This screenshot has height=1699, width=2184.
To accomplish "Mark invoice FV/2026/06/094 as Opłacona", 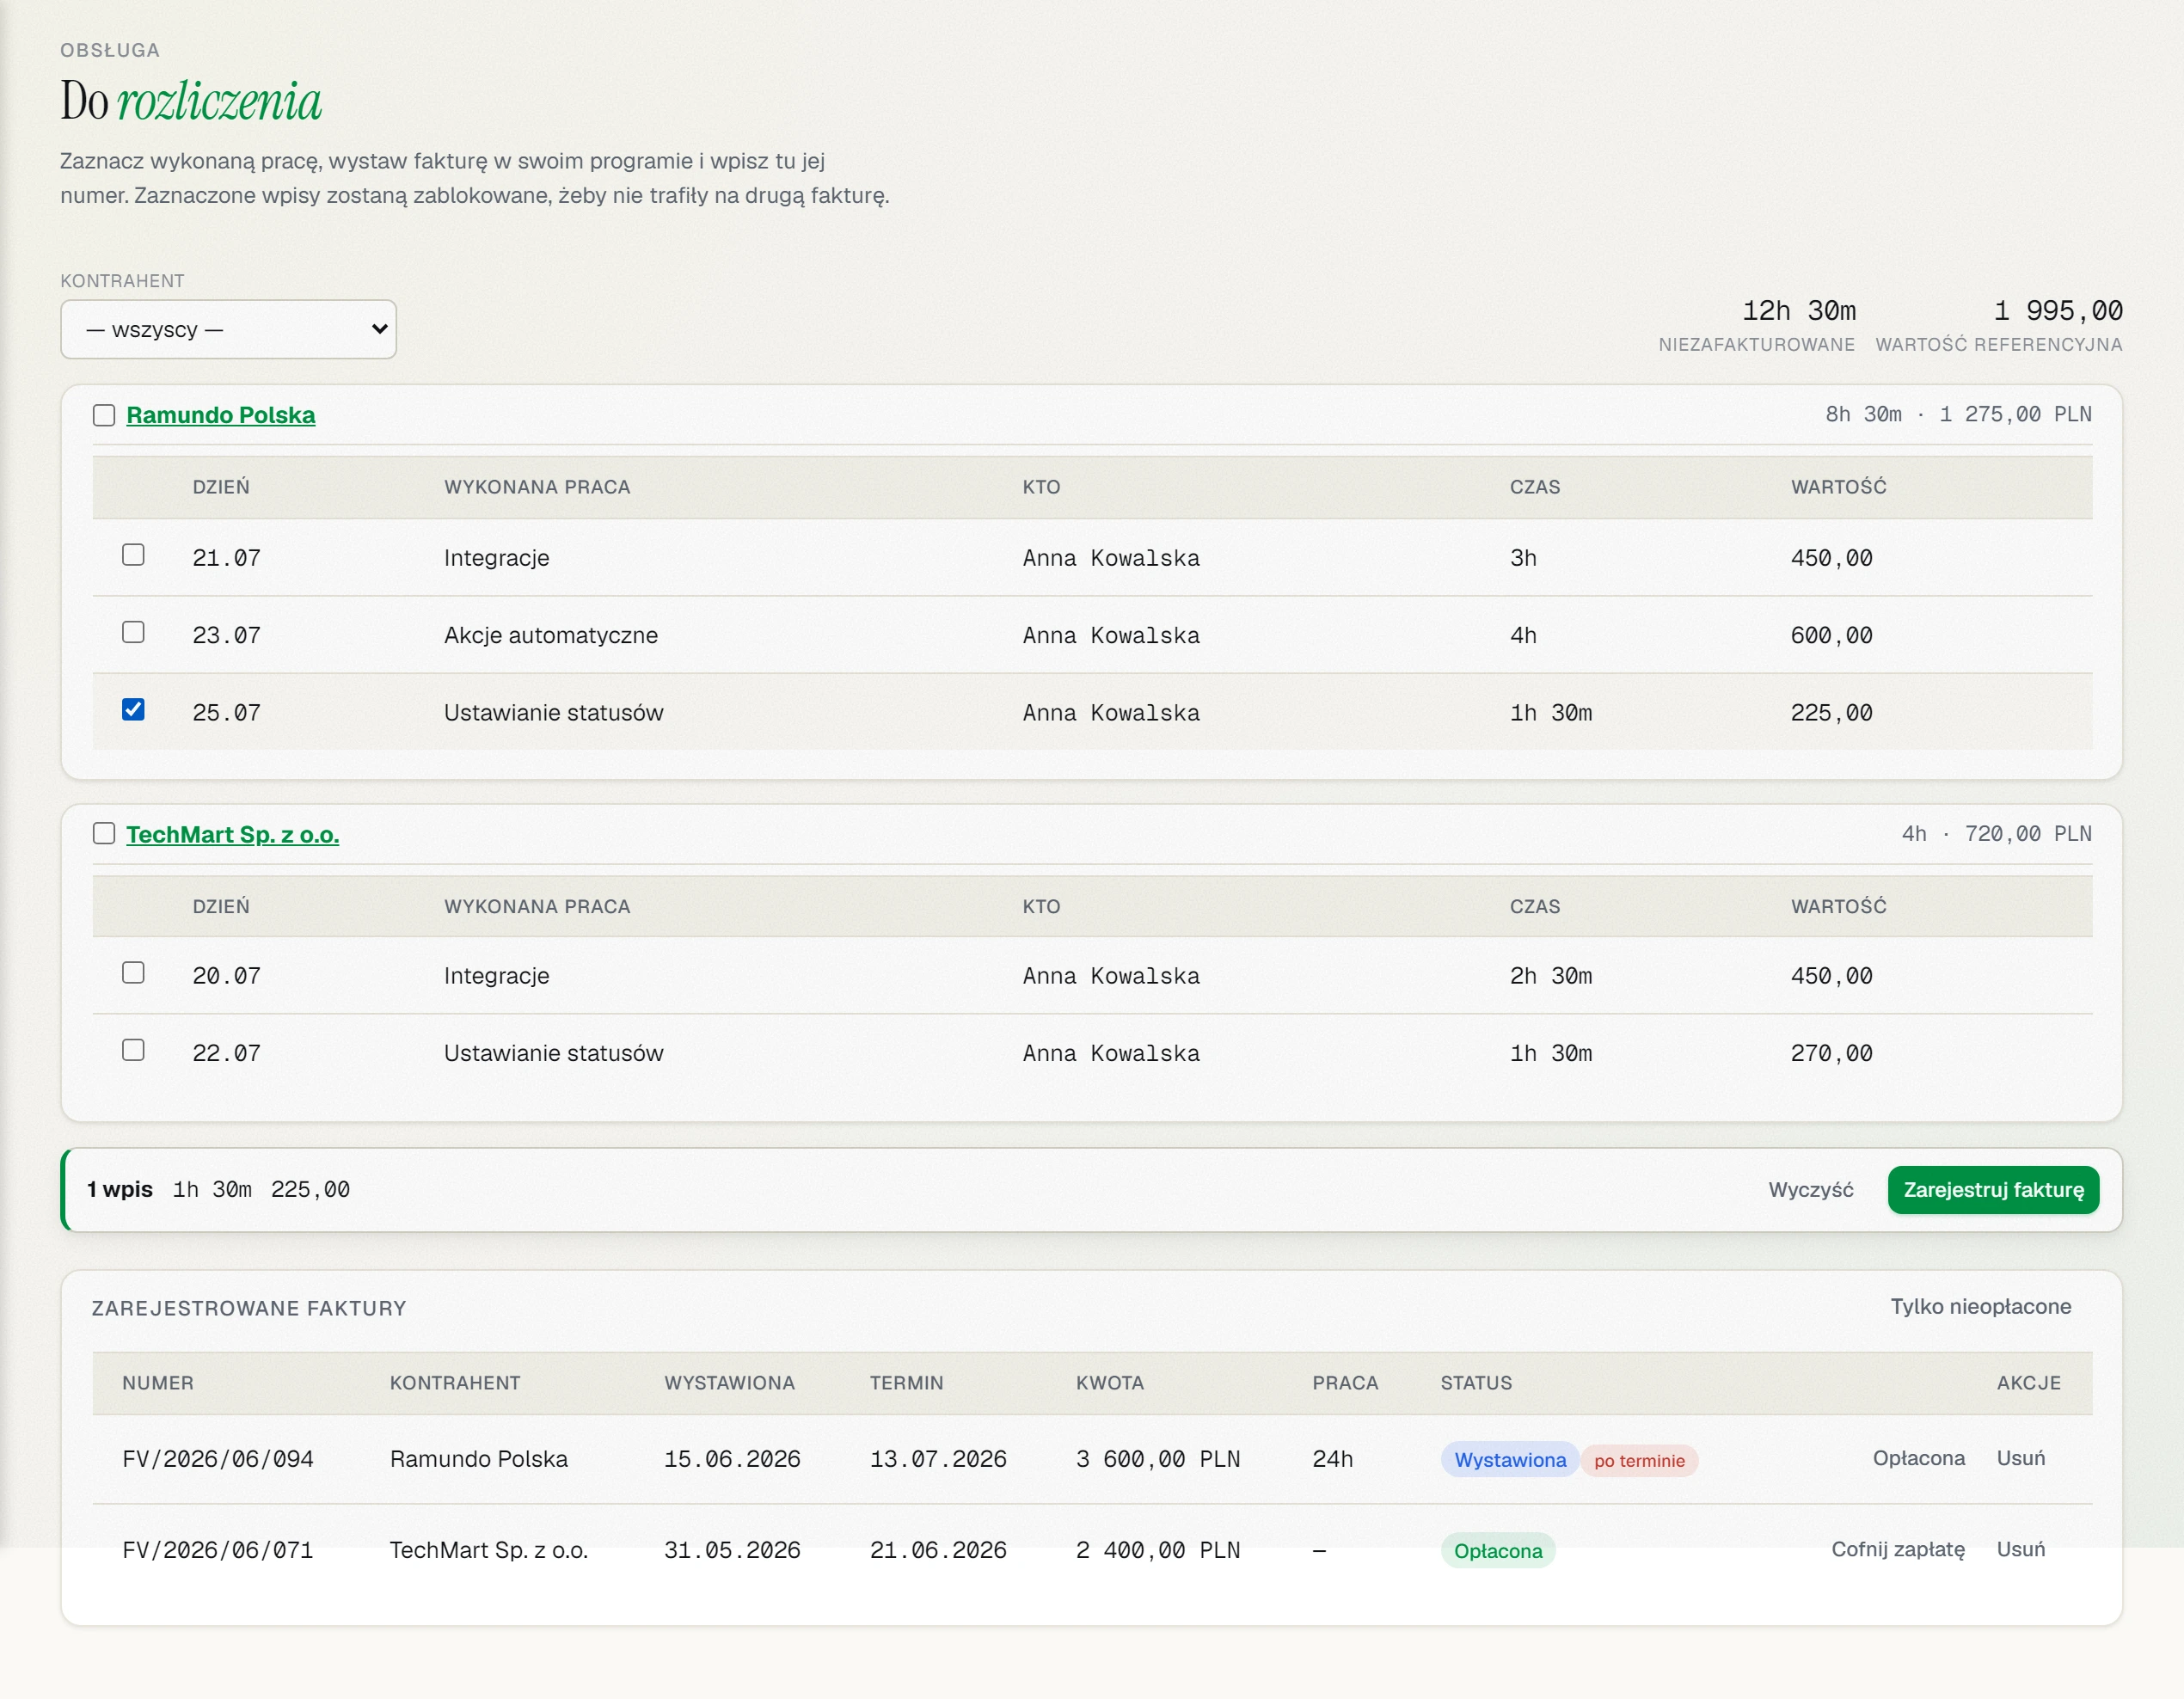I will [x=1919, y=1459].
